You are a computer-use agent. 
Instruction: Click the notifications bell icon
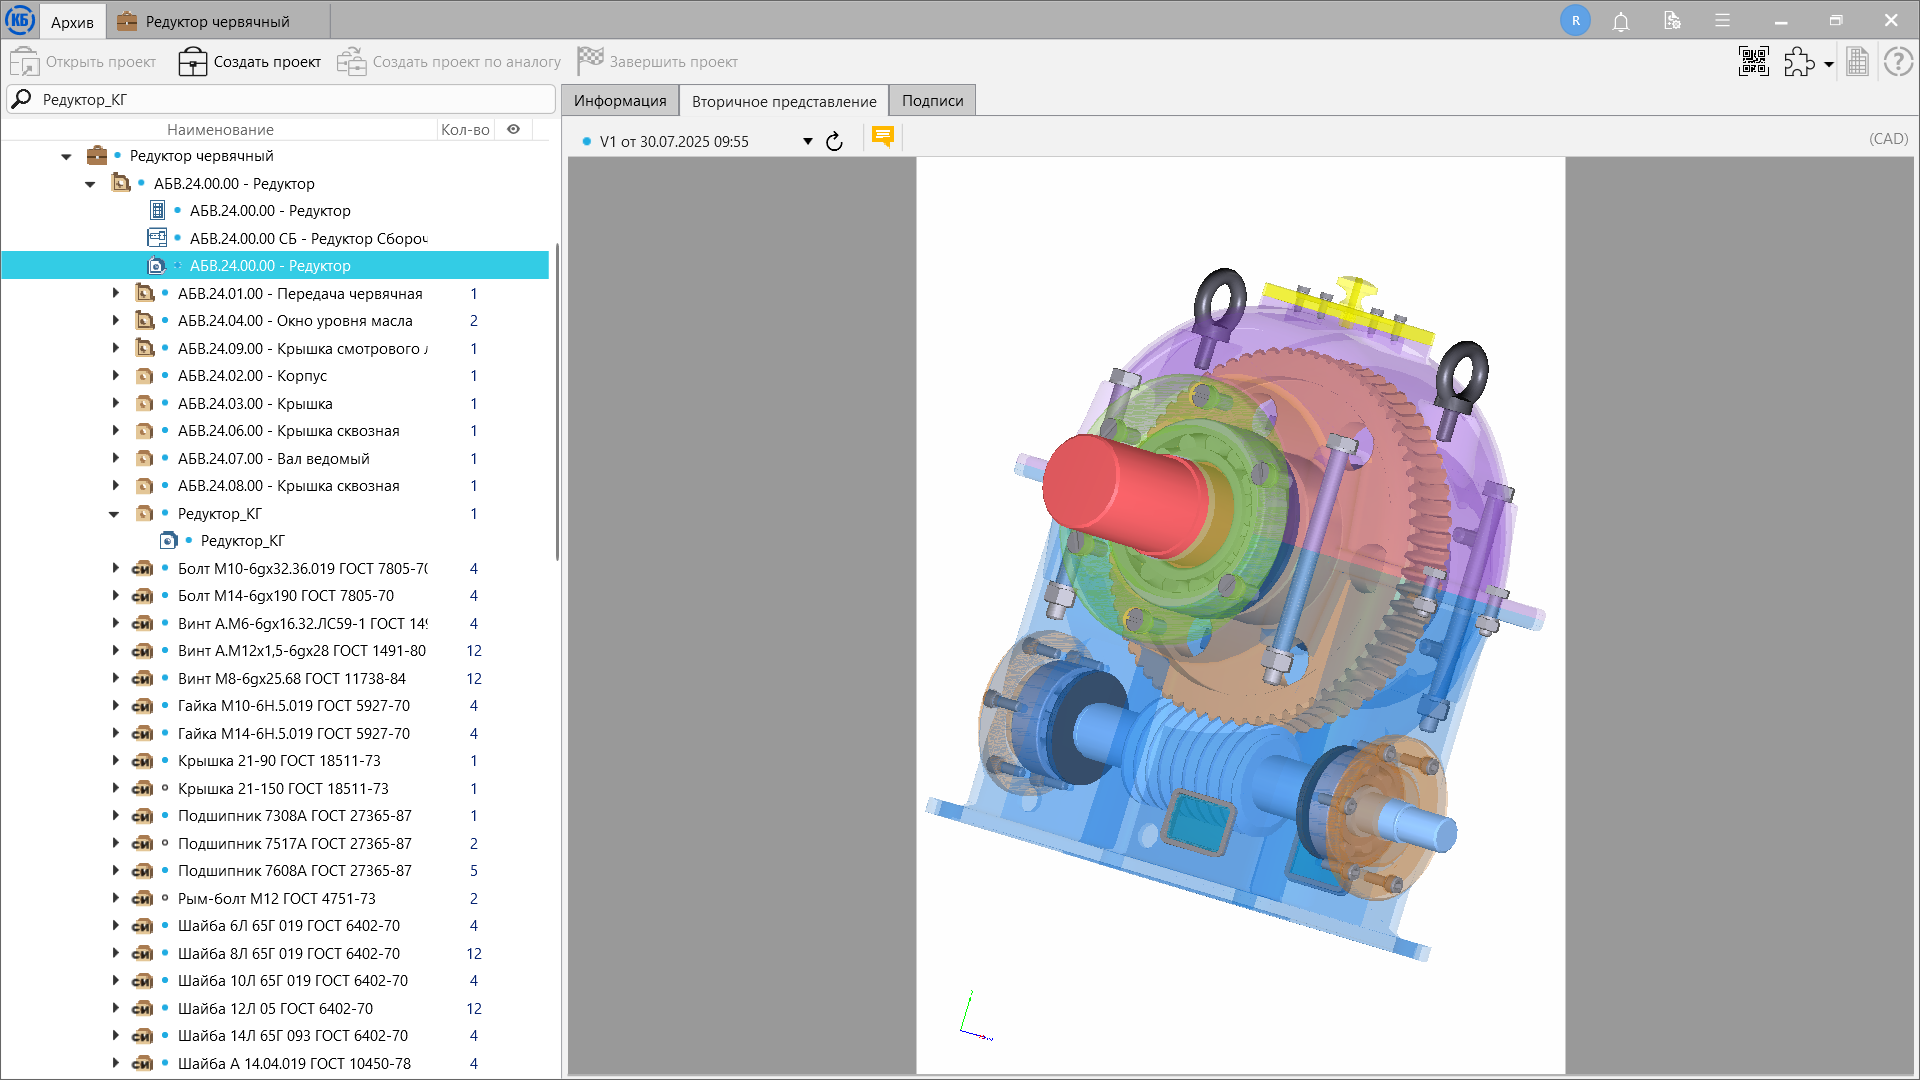tap(1621, 21)
